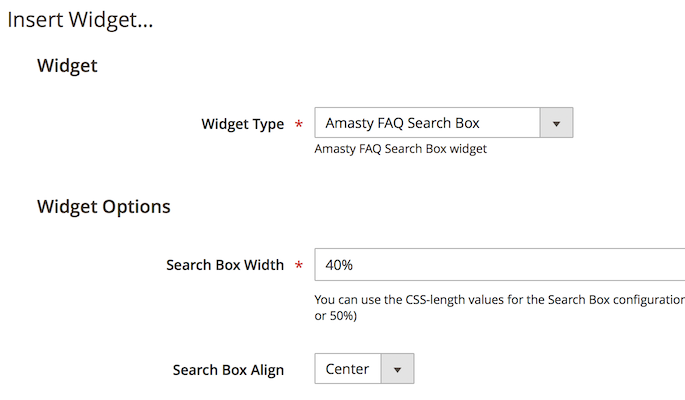Click the CSS-length values hint text
Image resolution: width=685 pixels, height=400 pixels.
tap(500, 300)
